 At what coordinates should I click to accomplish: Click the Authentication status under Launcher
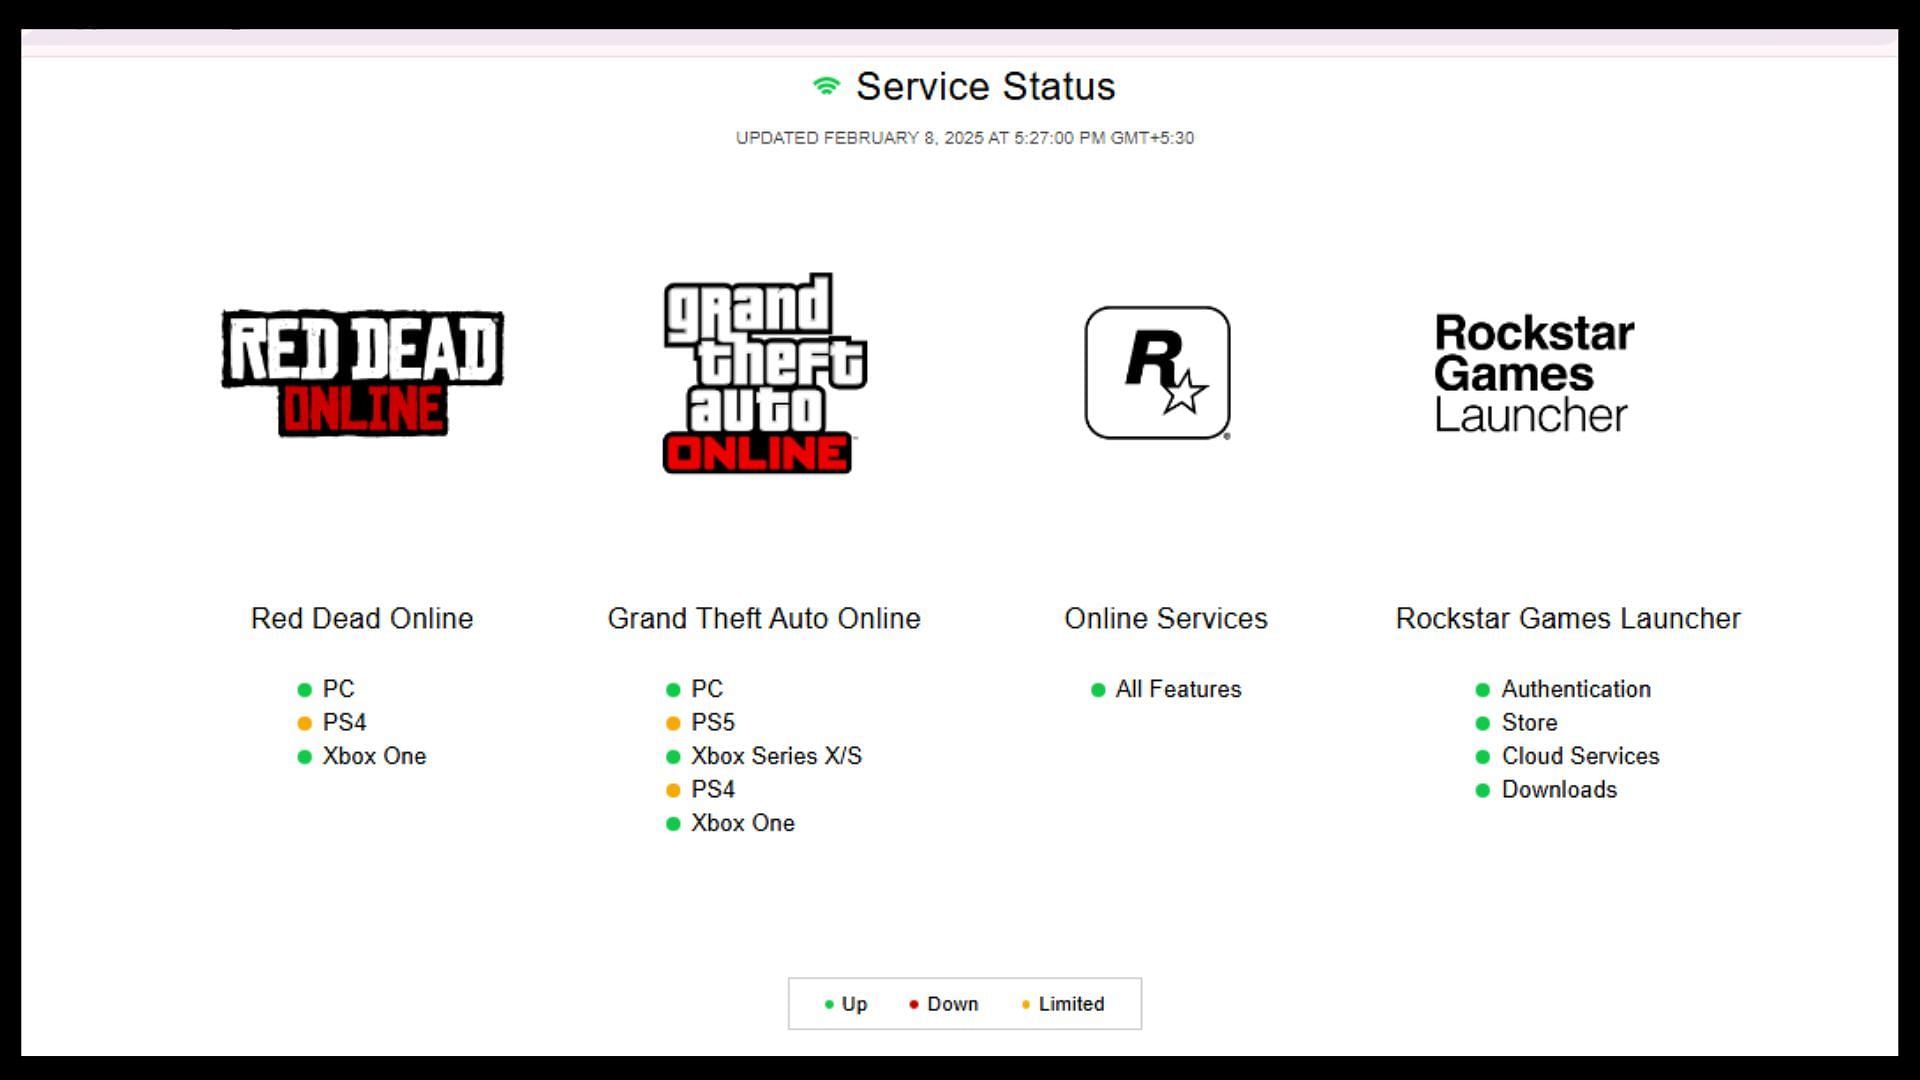[1563, 688]
